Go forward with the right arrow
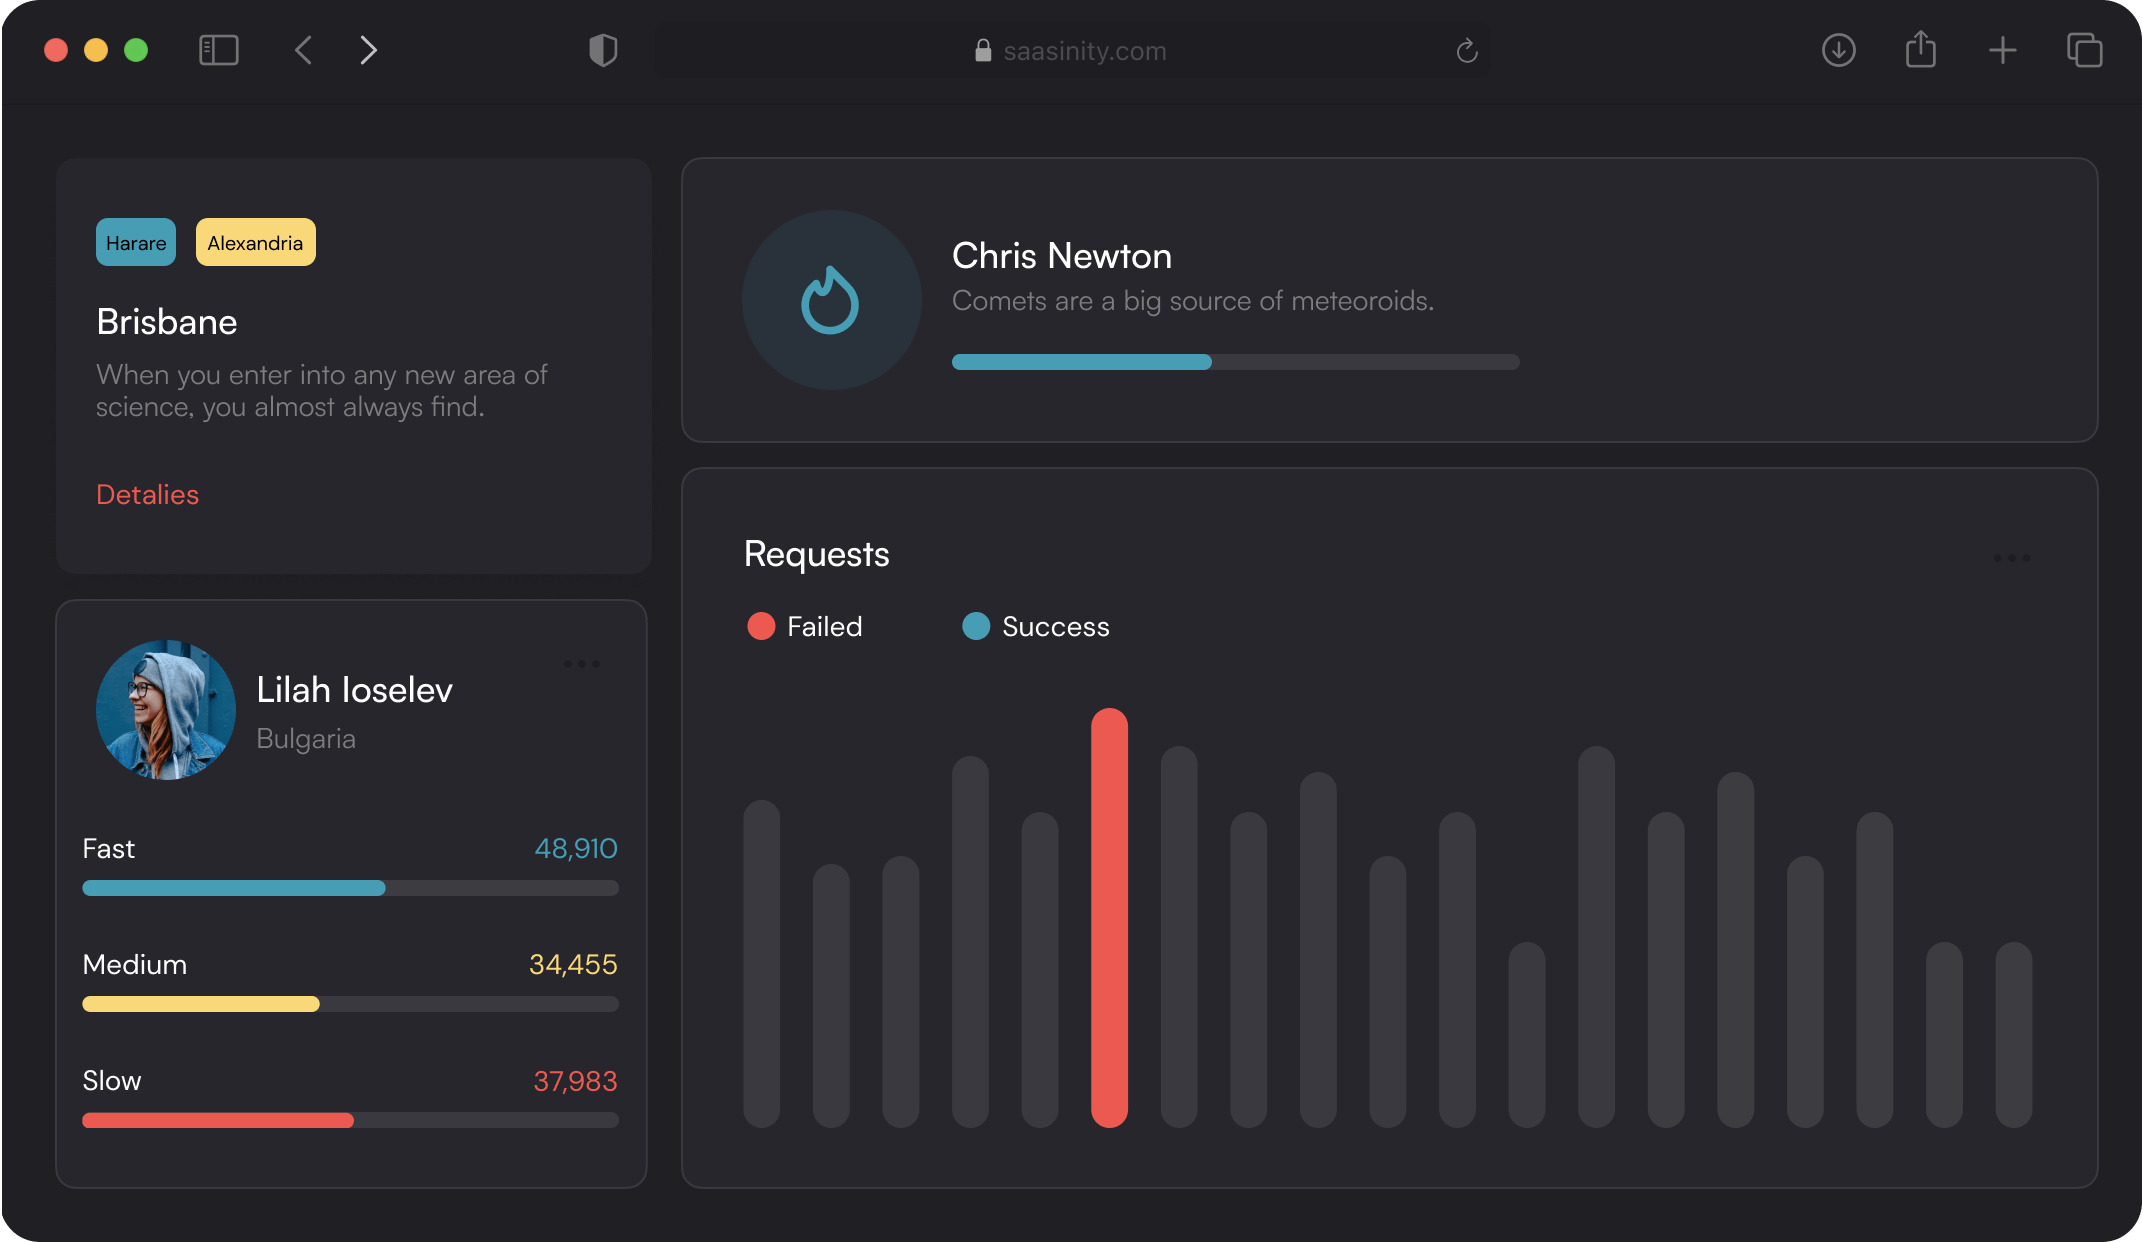This screenshot has width=2142, height=1242. point(368,50)
